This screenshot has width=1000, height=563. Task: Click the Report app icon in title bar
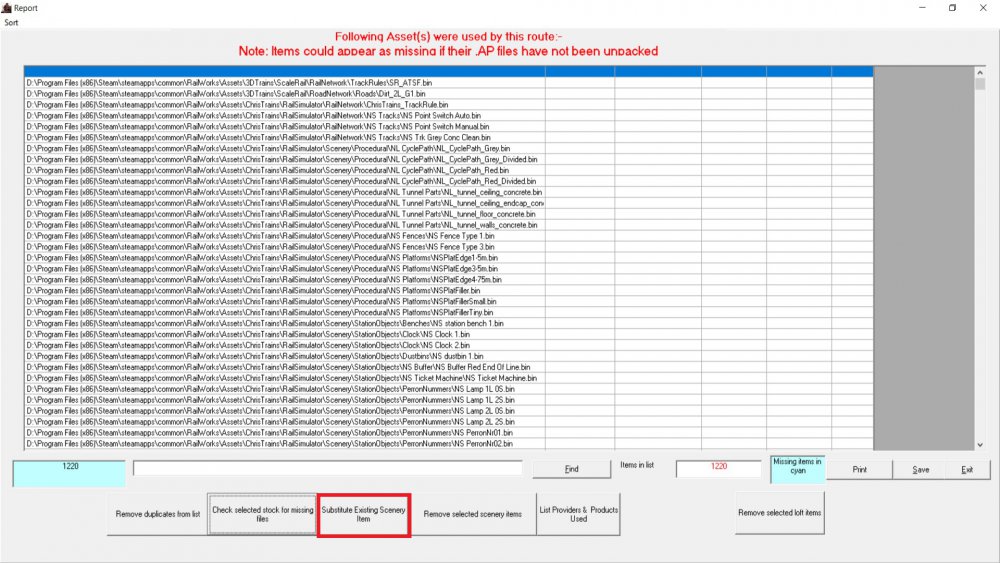tap(6, 7)
